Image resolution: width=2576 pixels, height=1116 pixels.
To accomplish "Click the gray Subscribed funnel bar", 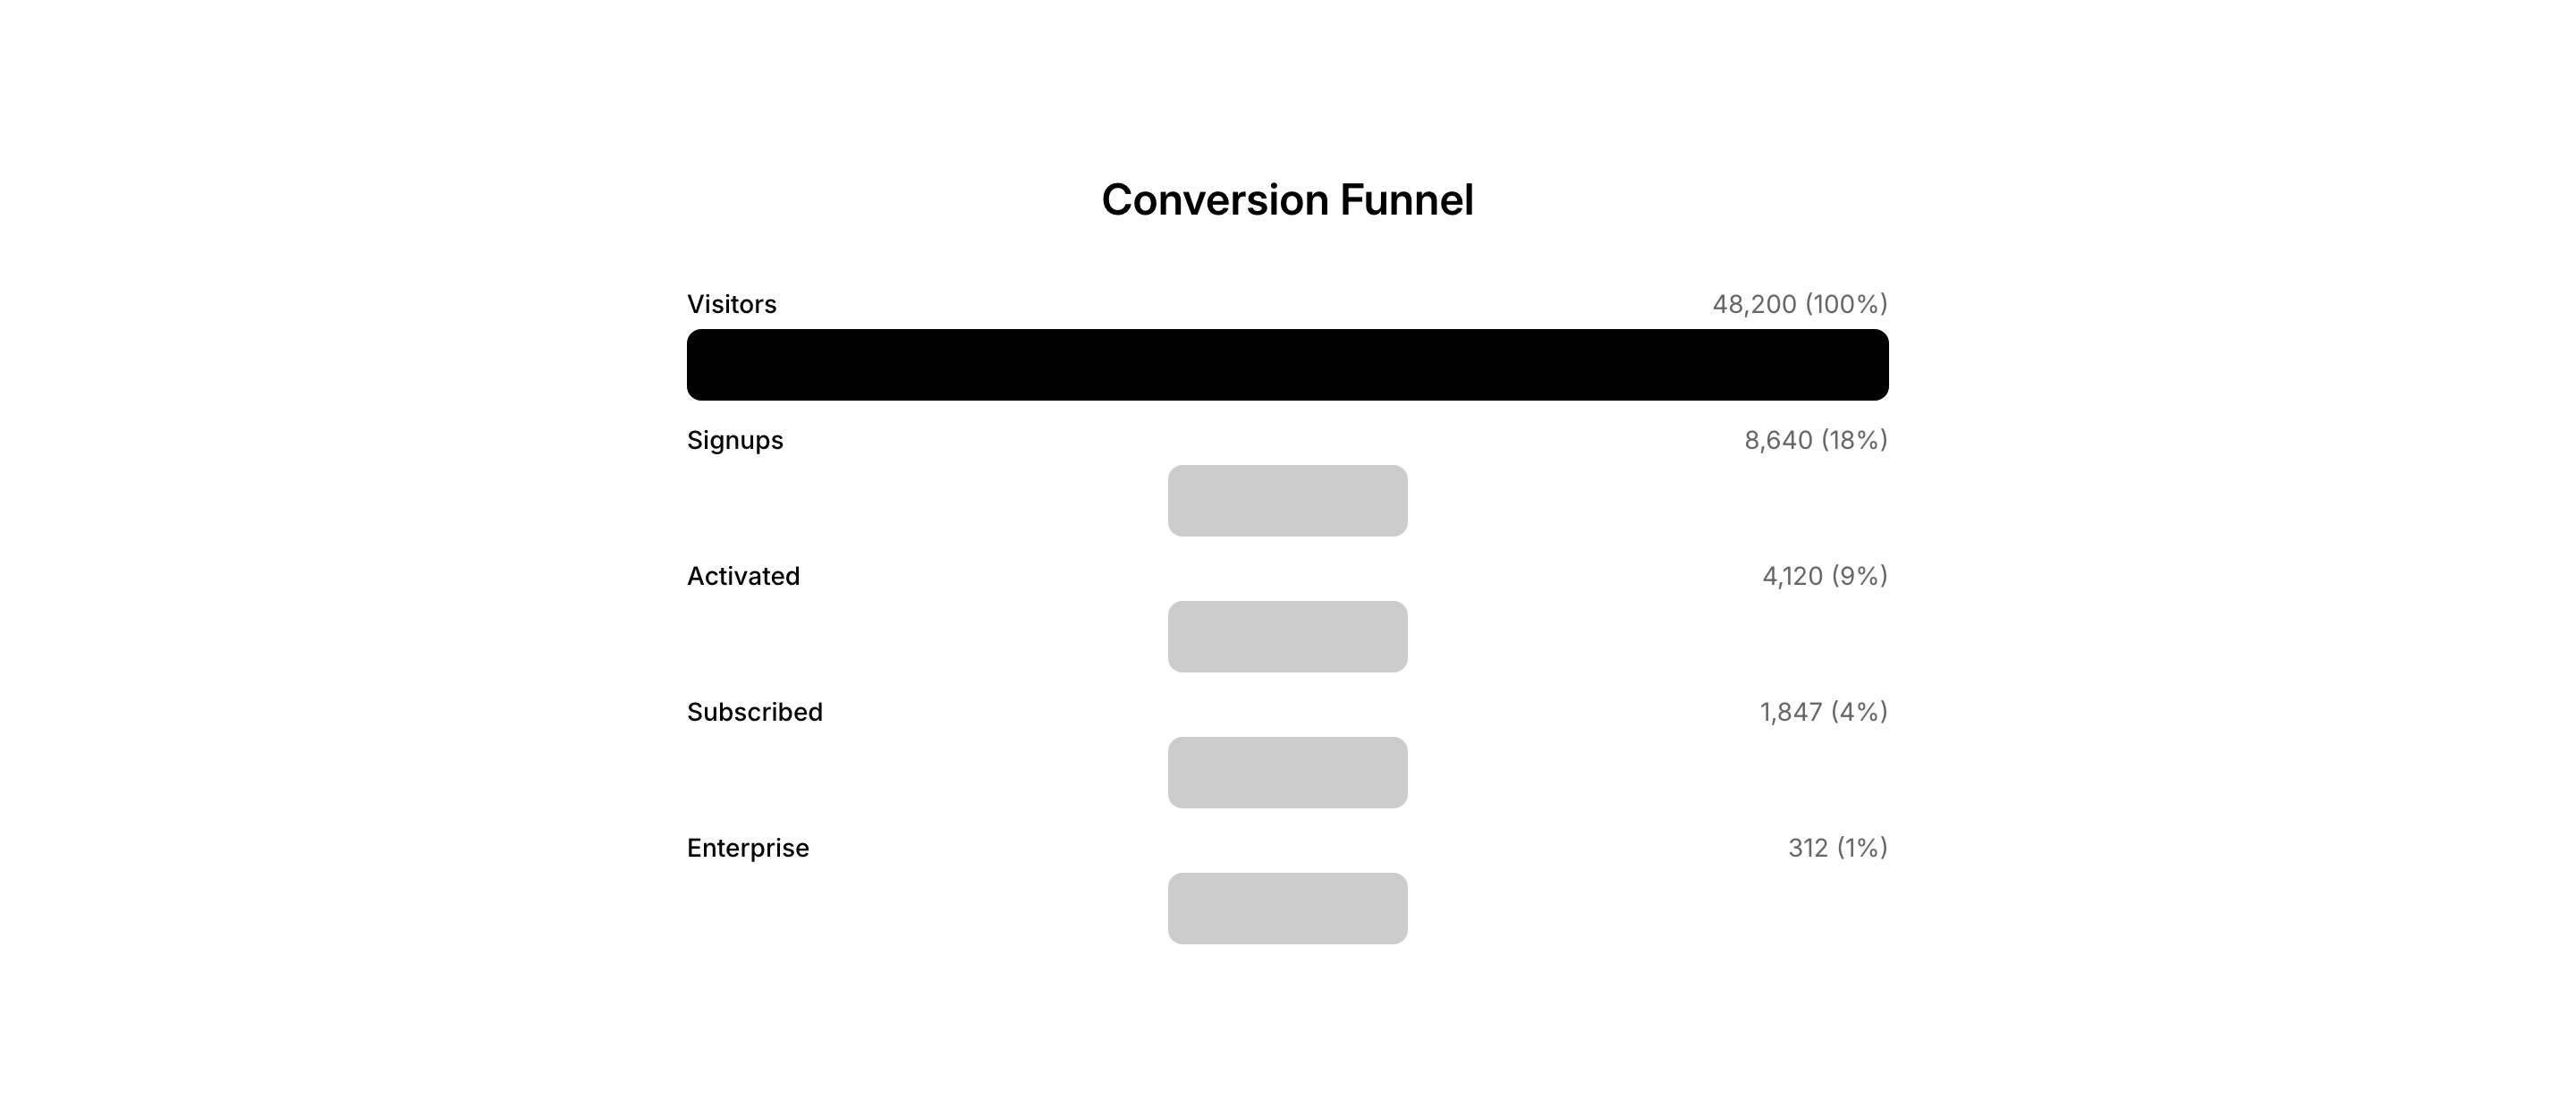I will point(1287,773).
